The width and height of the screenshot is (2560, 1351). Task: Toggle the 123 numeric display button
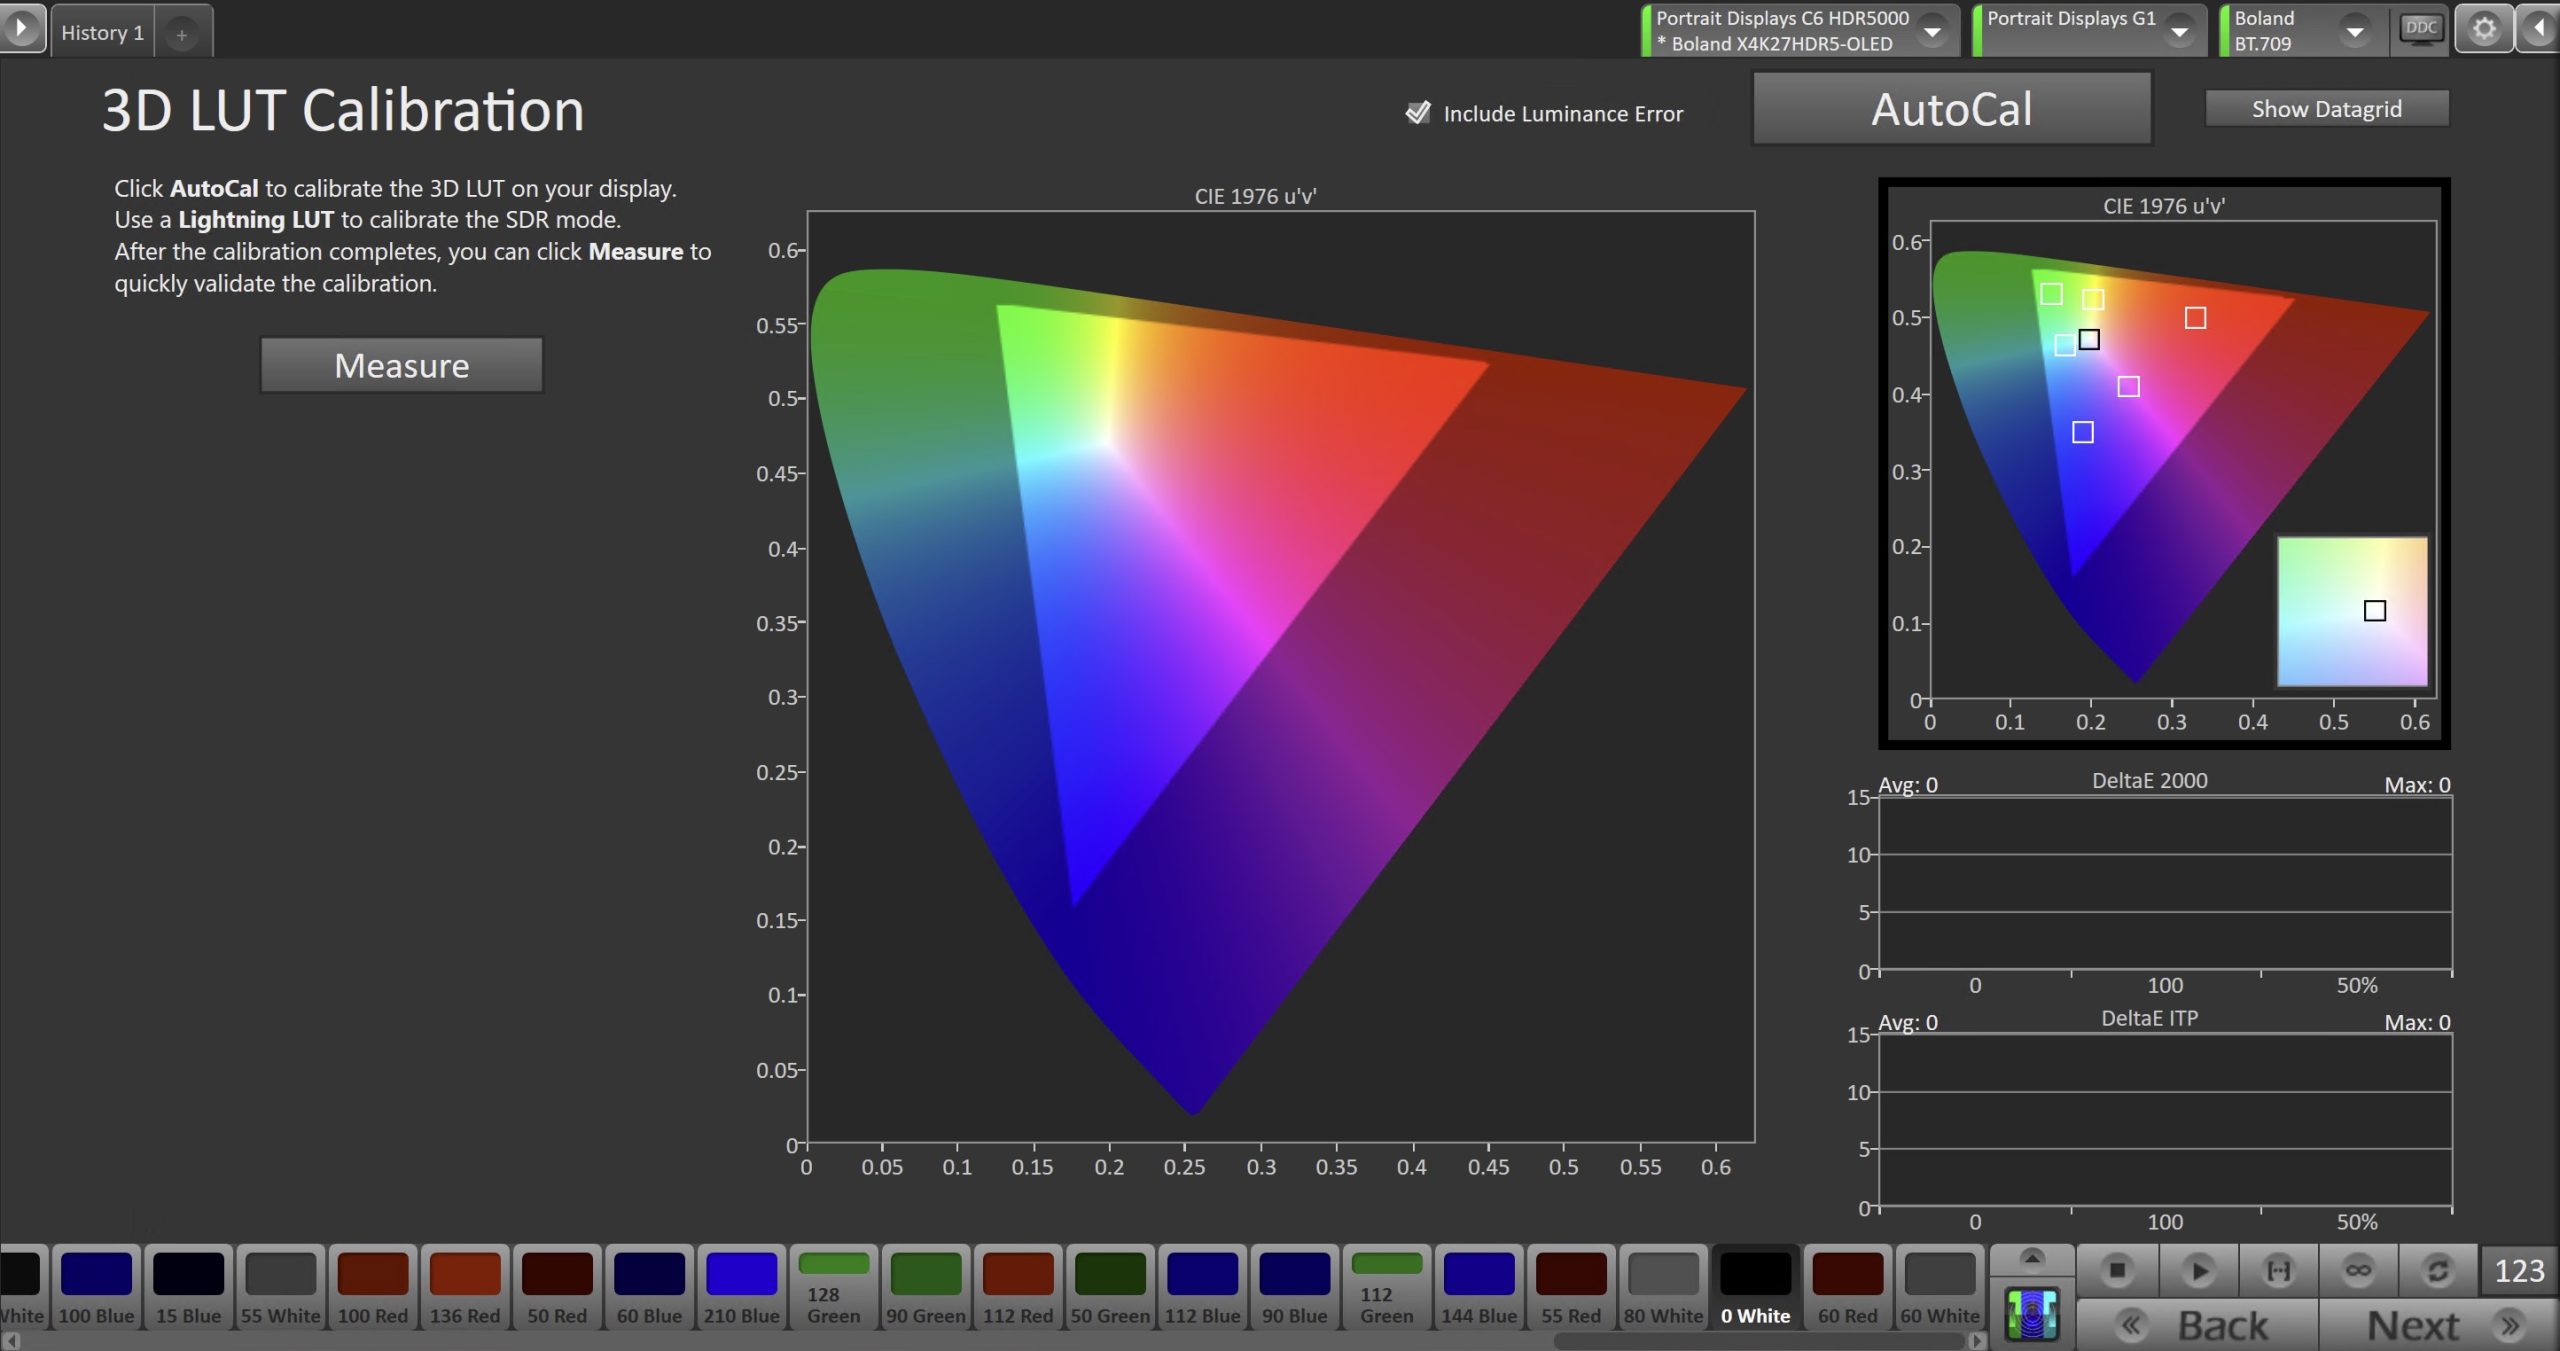pyautogui.click(x=2519, y=1270)
